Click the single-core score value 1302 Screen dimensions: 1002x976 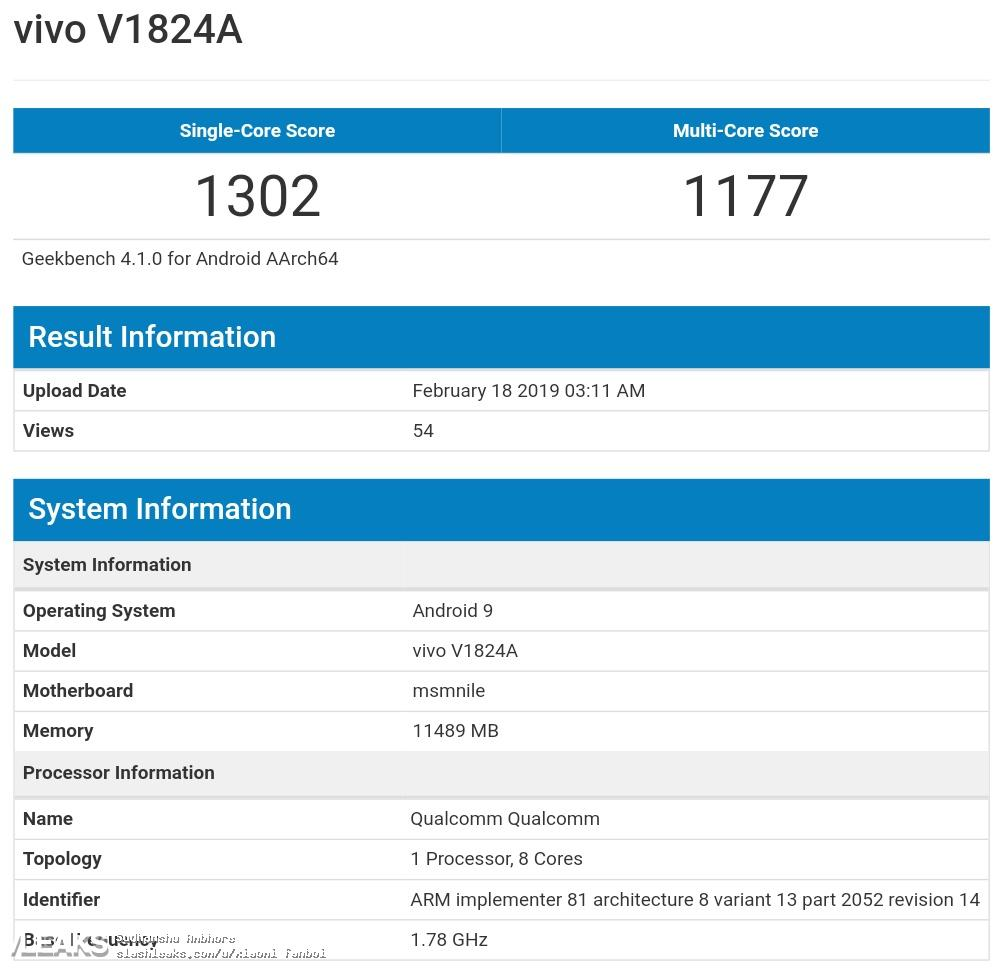[x=258, y=196]
